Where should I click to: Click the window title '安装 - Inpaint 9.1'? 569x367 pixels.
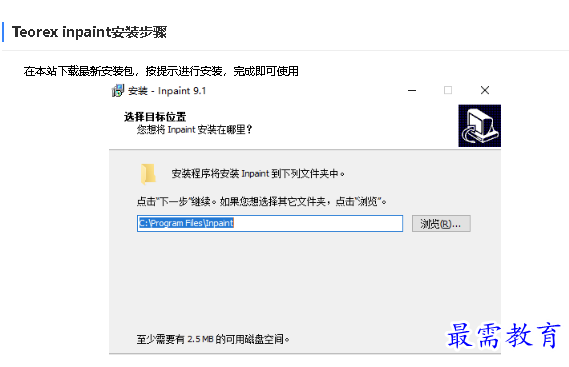point(167,91)
